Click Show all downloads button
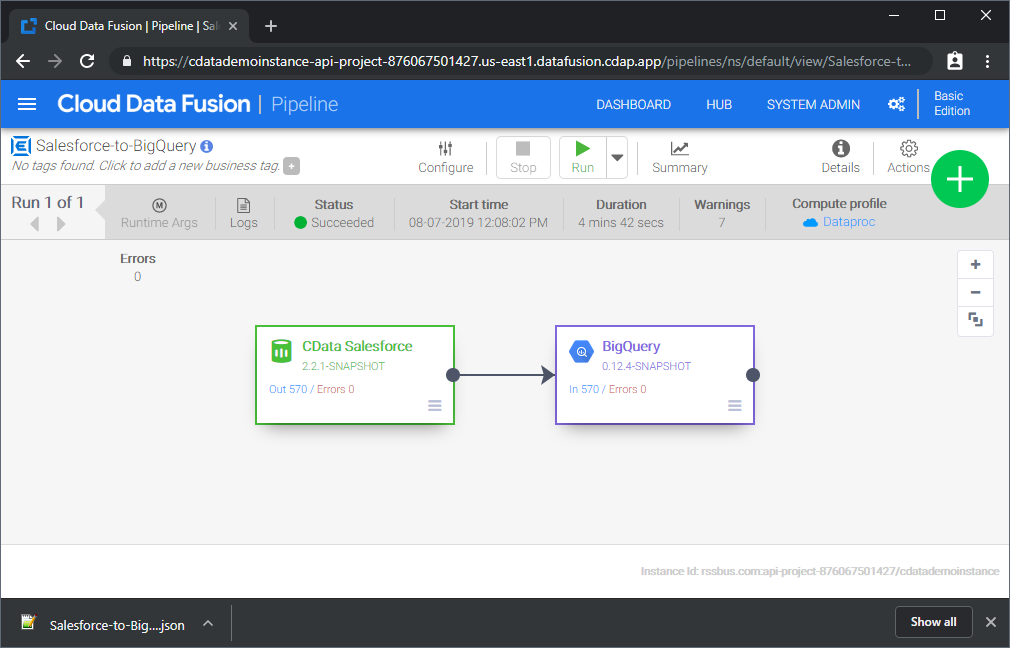The image size is (1010, 648). pyautogui.click(x=933, y=622)
